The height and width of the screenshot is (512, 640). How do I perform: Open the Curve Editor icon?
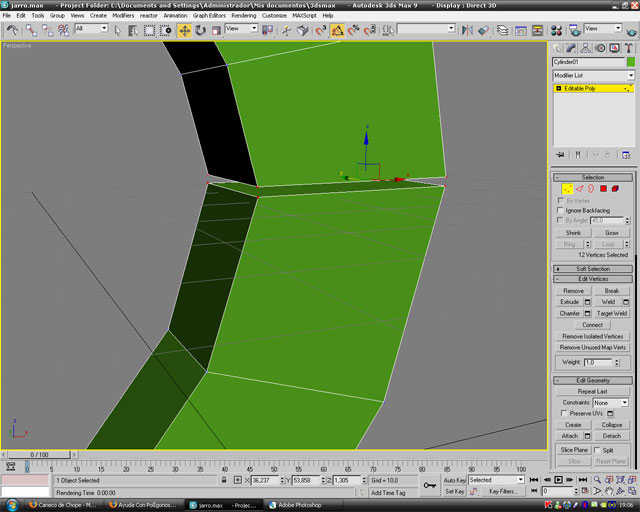[521, 31]
